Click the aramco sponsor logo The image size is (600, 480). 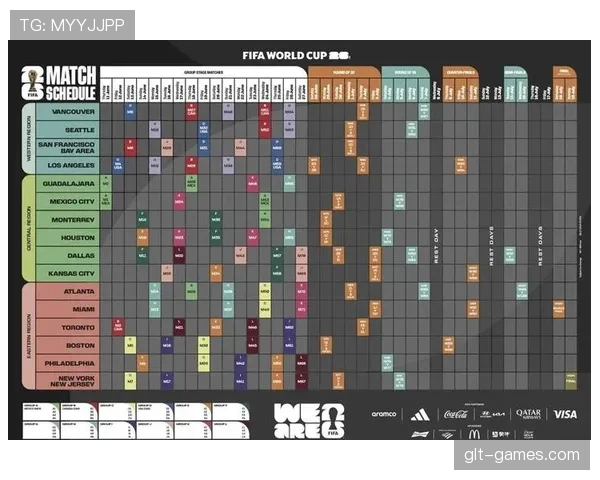click(x=384, y=414)
